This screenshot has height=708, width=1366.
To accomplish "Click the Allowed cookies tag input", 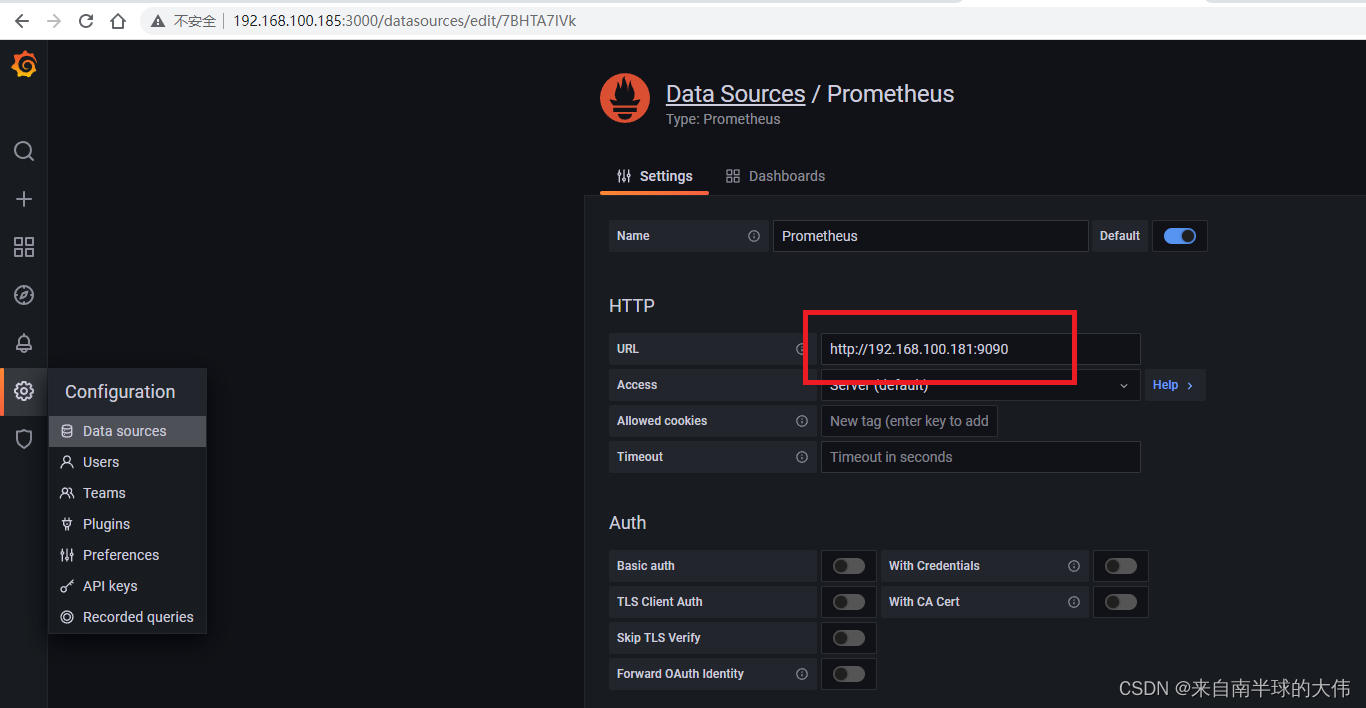I will [x=909, y=421].
